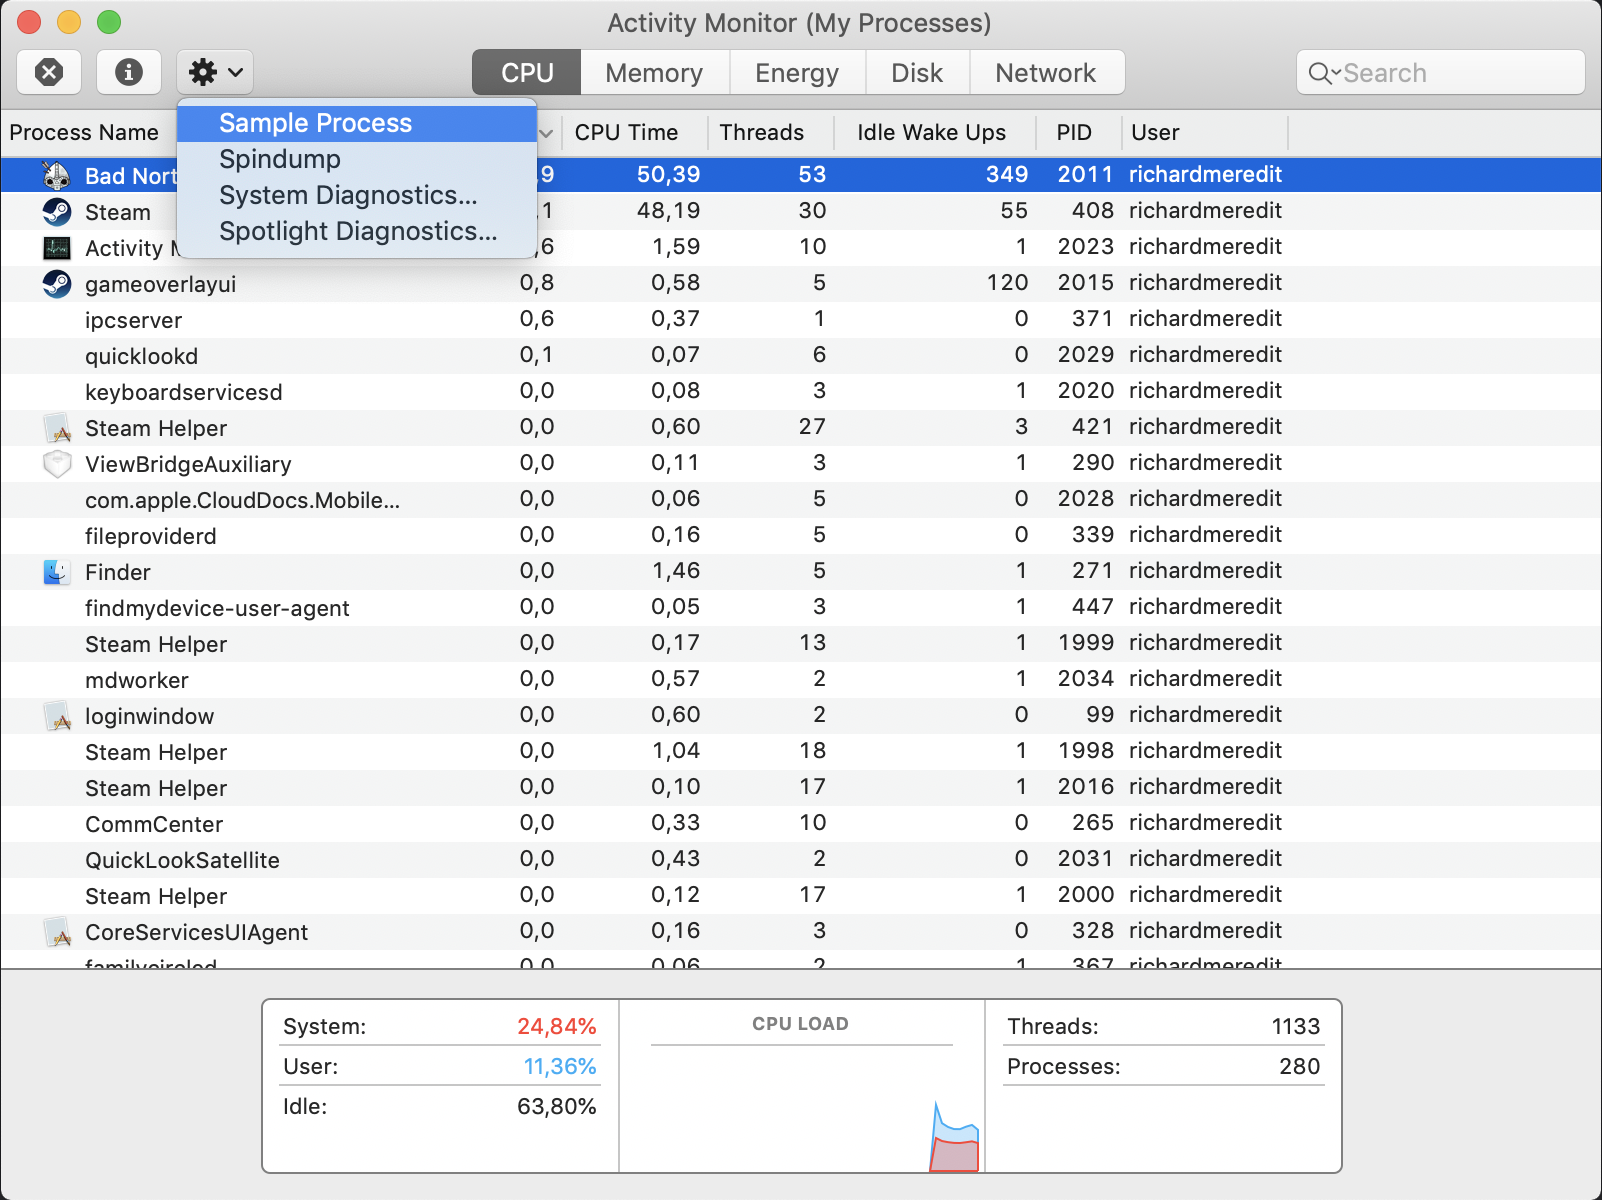Click the System 24,84% value
The width and height of the screenshot is (1602, 1200).
pyautogui.click(x=556, y=1027)
